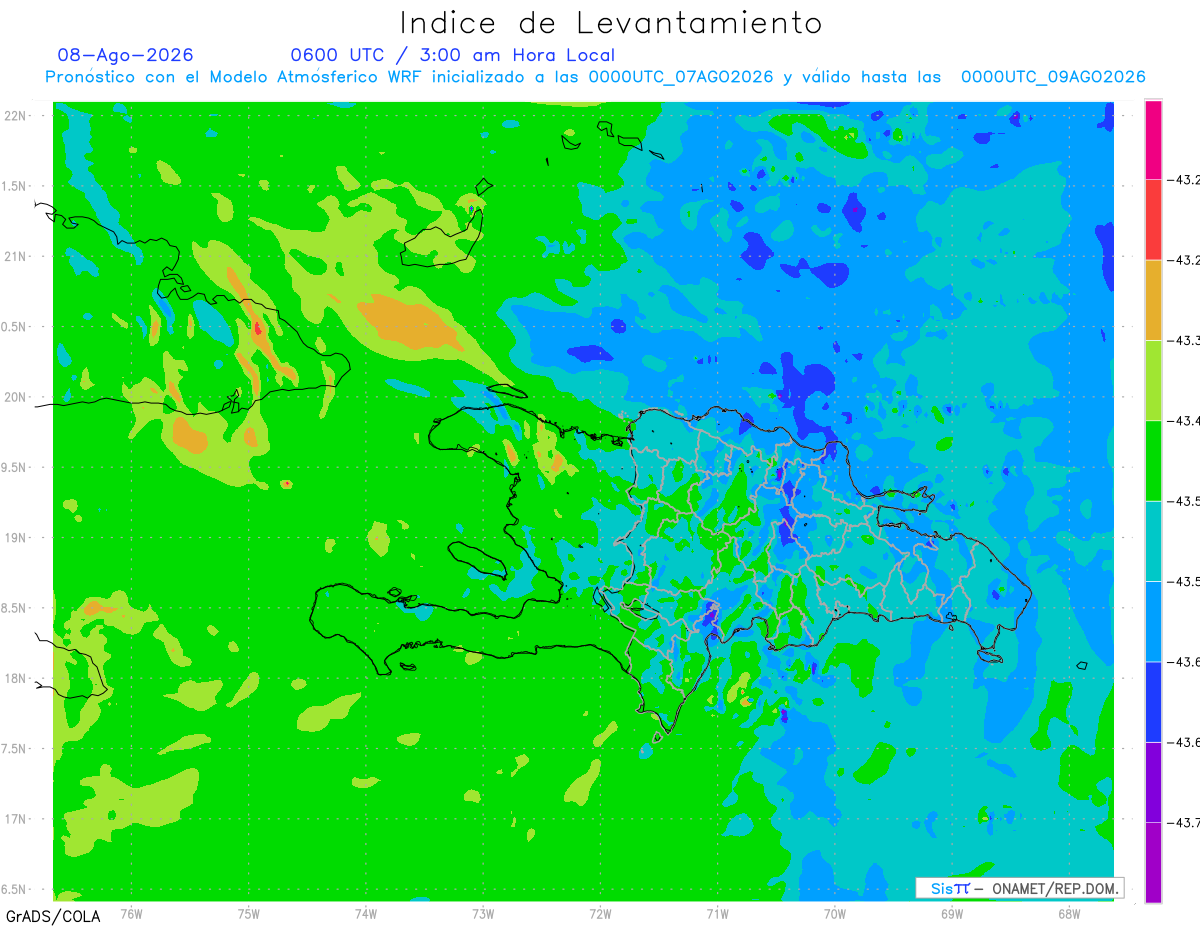This screenshot has width=1200, height=927.
Task: Click the 72W longitude label
Action: (x=600, y=913)
